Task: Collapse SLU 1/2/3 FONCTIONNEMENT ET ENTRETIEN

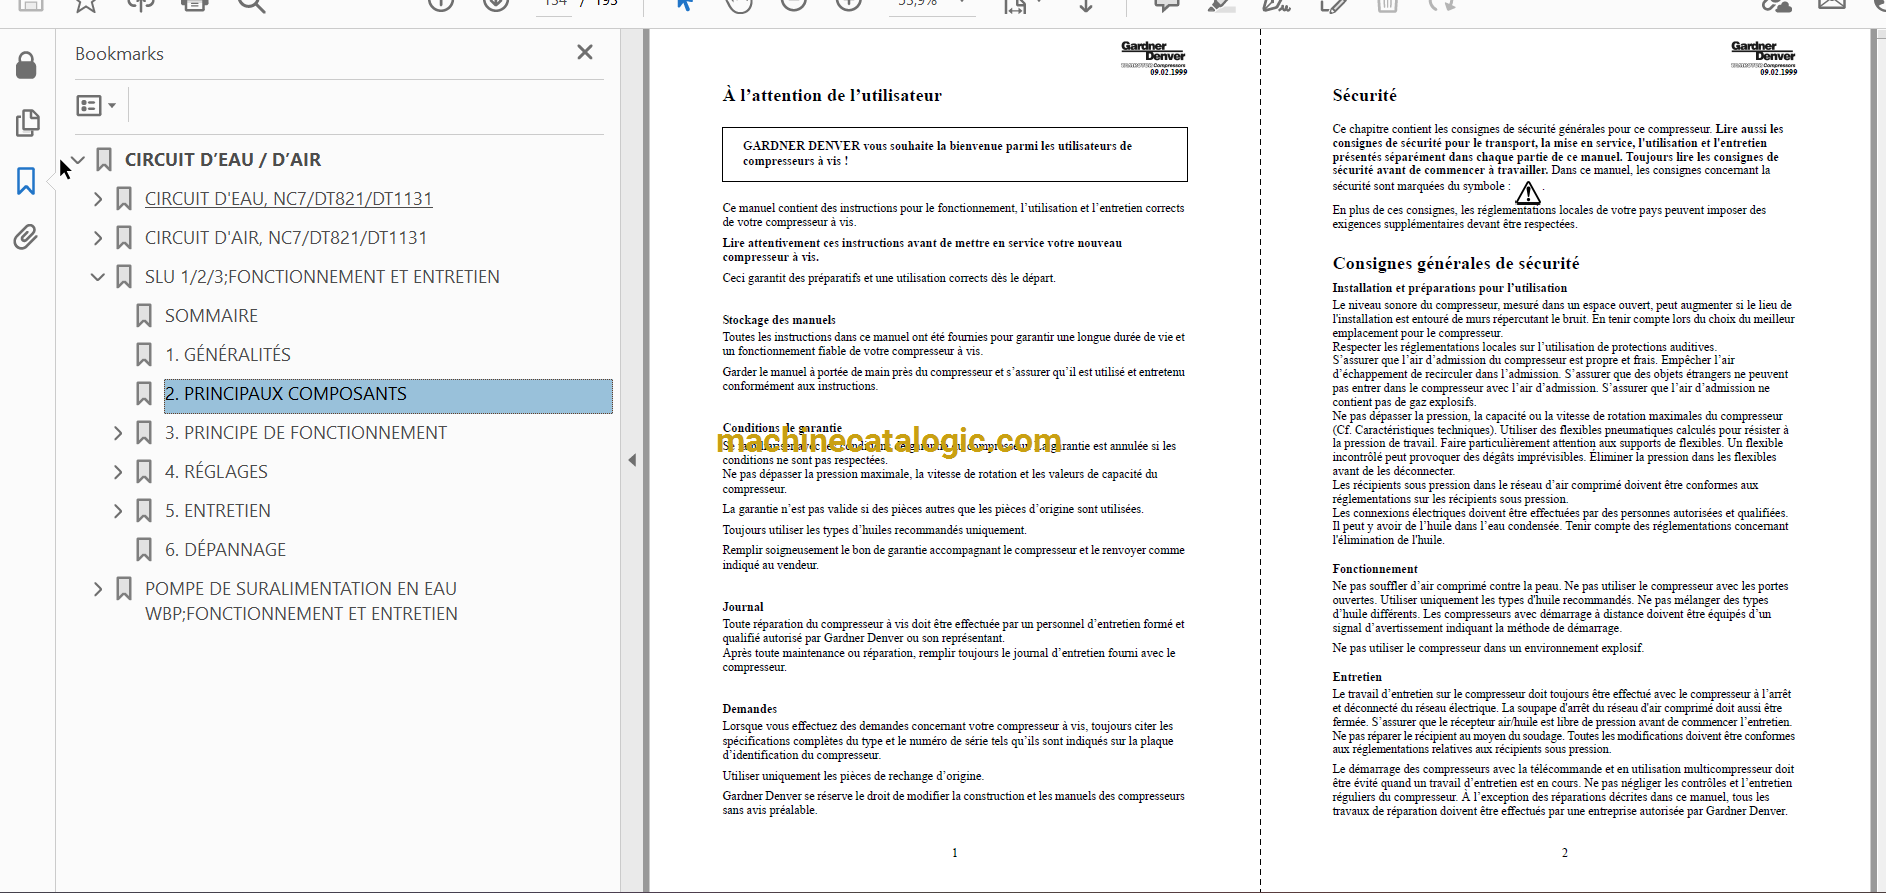Action: [98, 277]
